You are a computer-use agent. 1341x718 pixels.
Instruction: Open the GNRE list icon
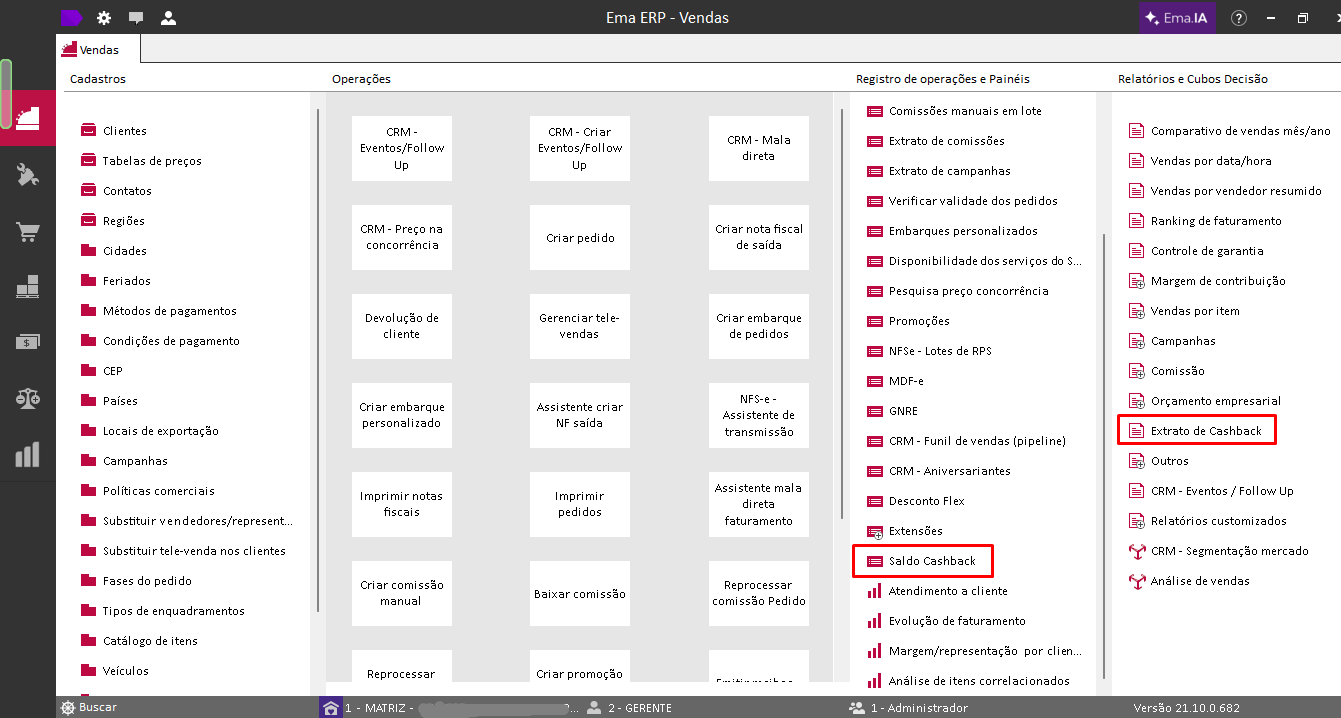tap(875, 411)
